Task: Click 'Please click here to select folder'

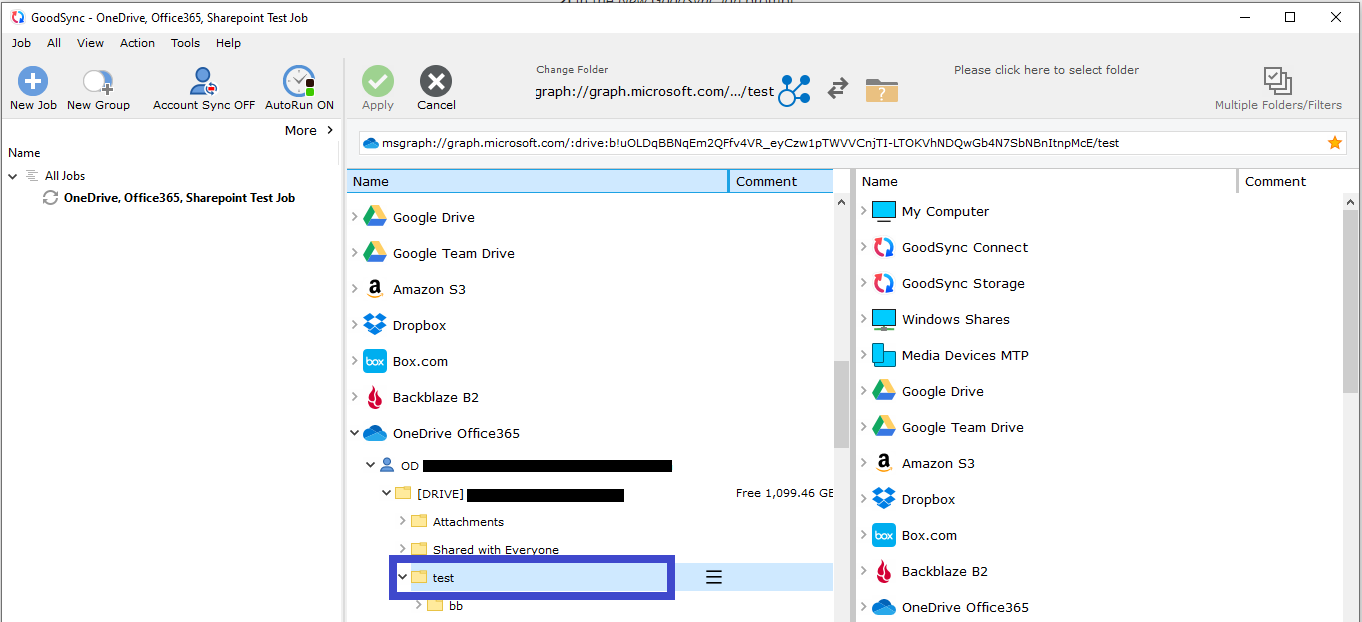Action: click(x=1046, y=70)
